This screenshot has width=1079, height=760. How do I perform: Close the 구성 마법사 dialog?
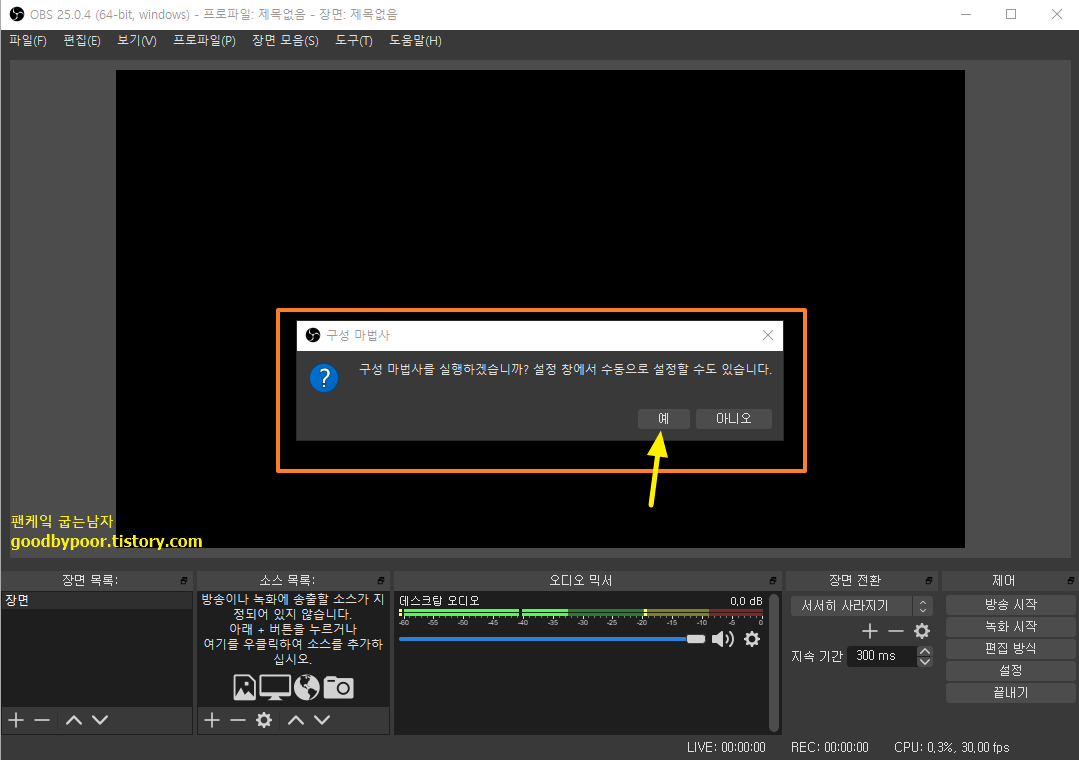[768, 335]
